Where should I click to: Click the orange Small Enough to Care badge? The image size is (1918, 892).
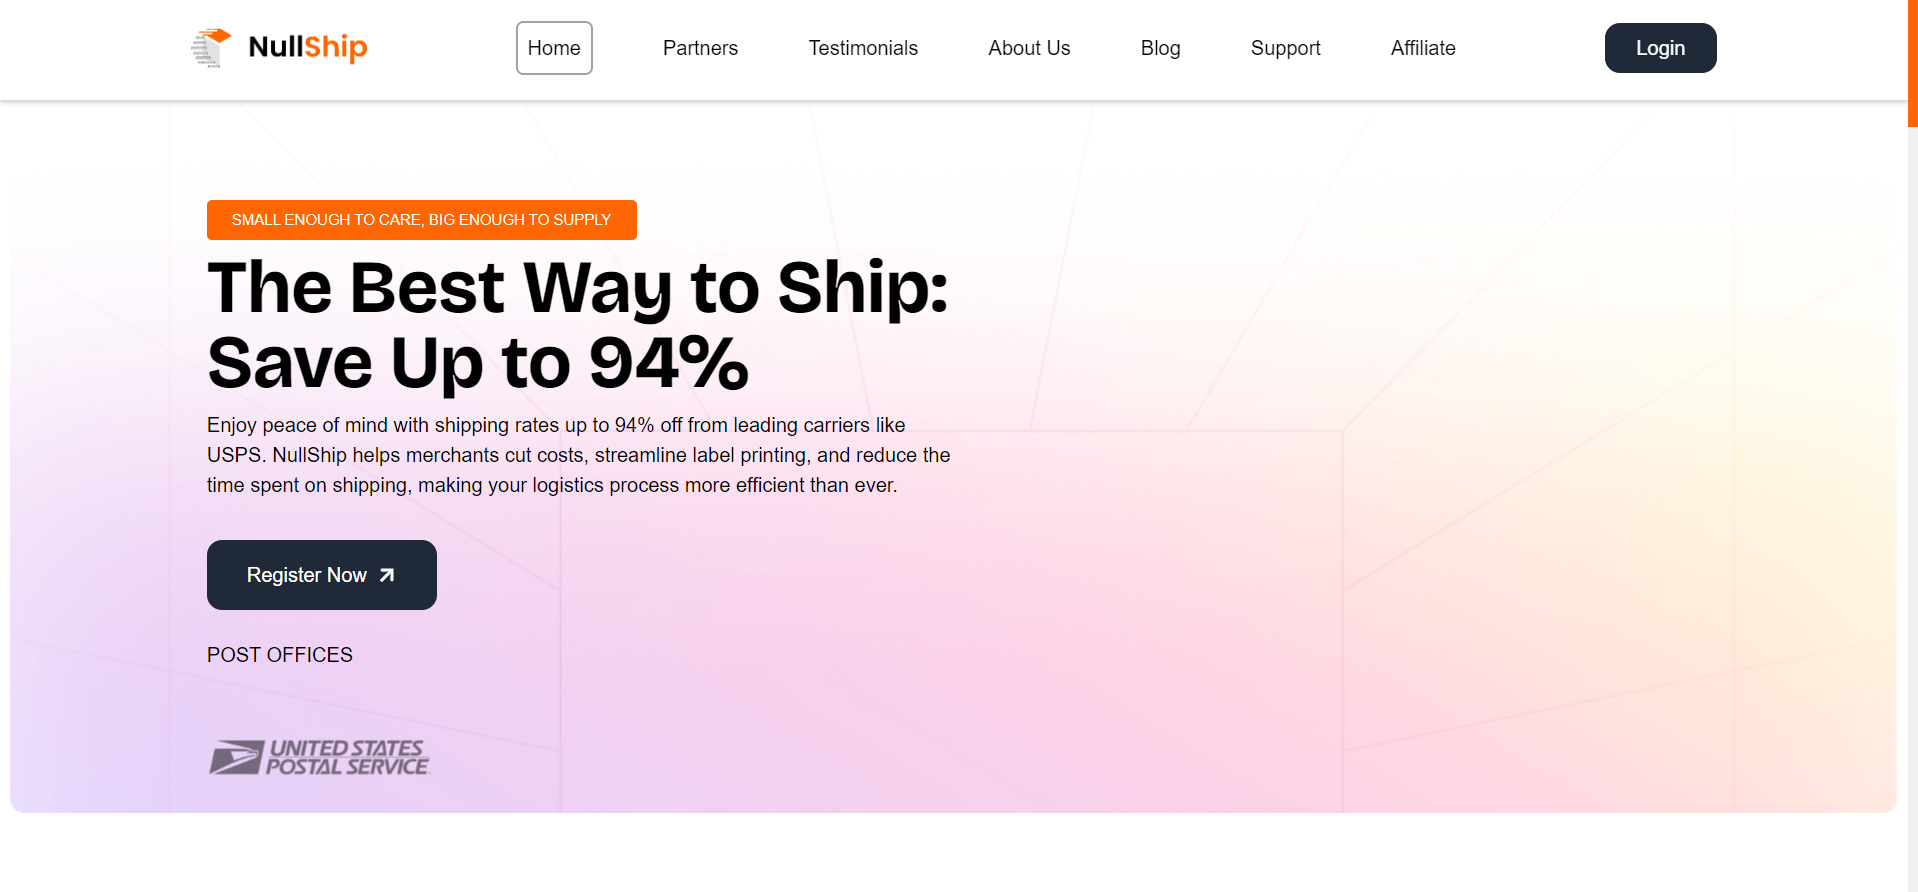(422, 220)
